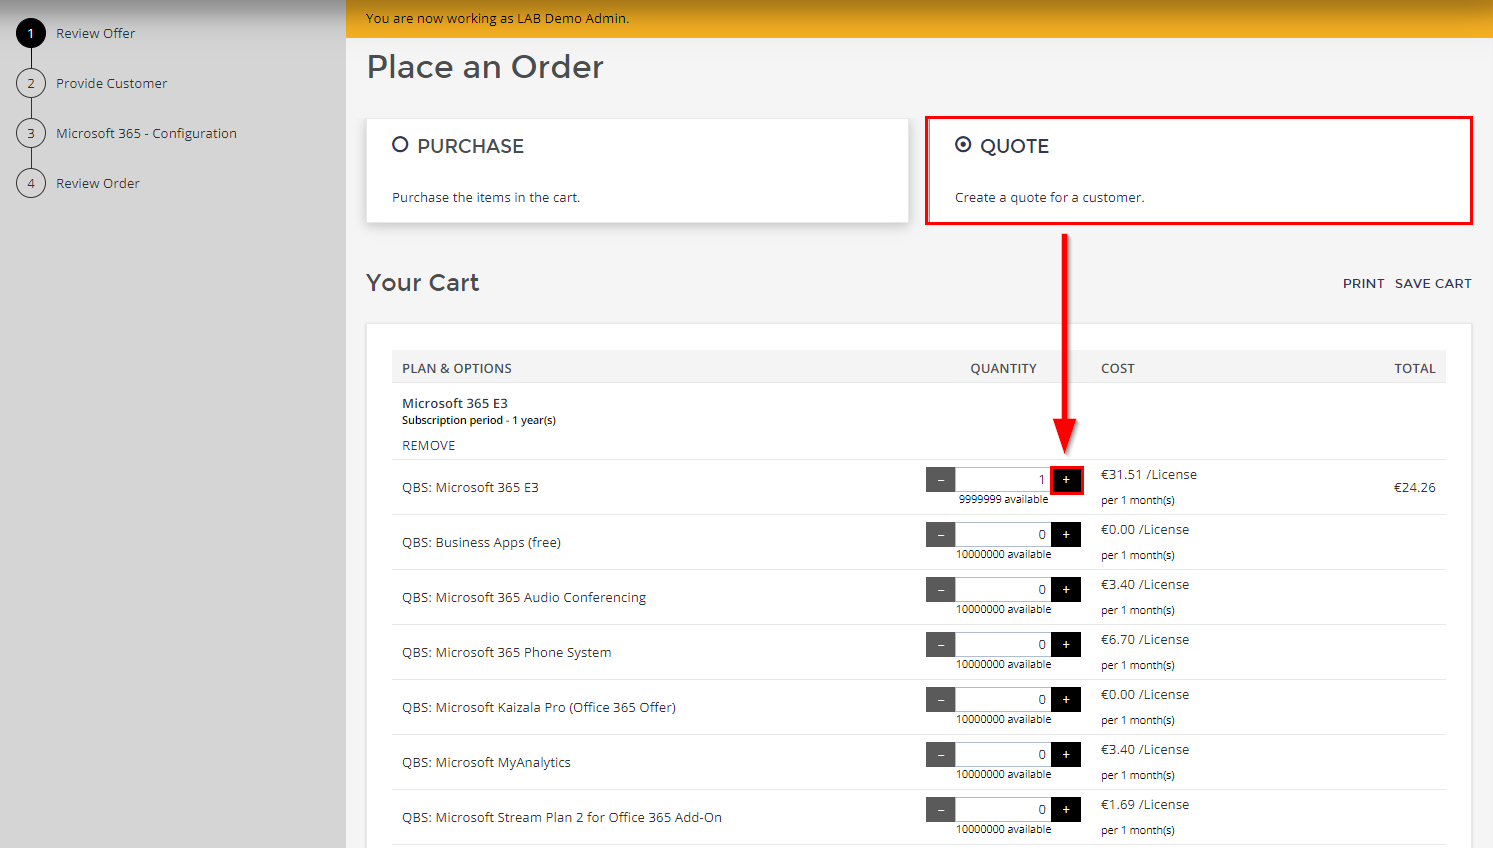The width and height of the screenshot is (1493, 848).
Task: Select the QUOTE radio option
Action: point(963,145)
